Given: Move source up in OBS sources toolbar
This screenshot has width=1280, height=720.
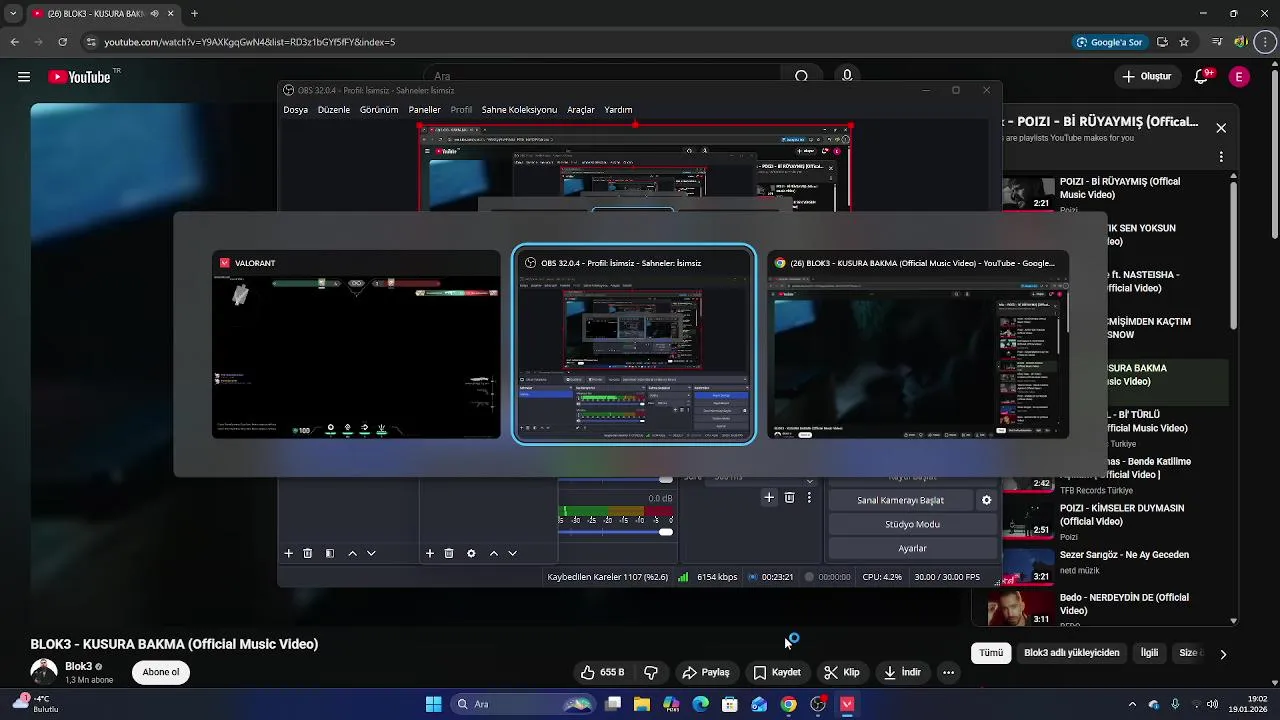Looking at the screenshot, I should [x=493, y=553].
